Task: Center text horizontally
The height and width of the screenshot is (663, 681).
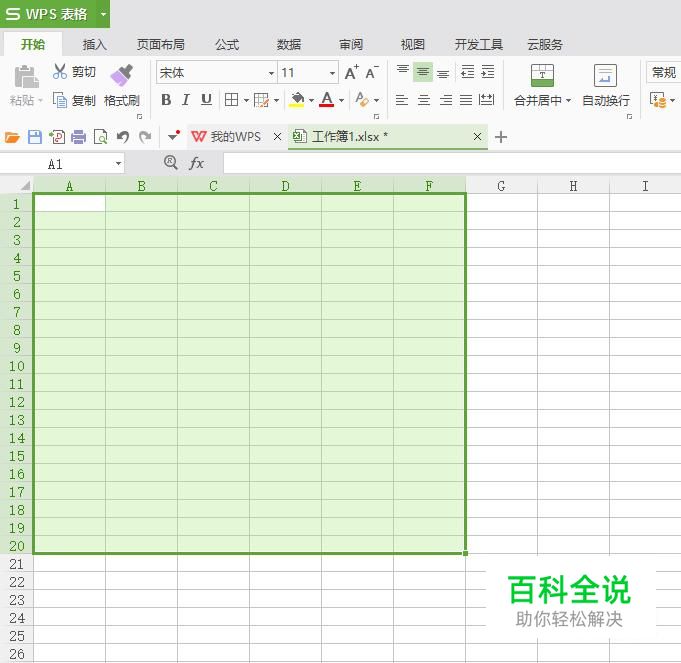Action: (x=424, y=100)
